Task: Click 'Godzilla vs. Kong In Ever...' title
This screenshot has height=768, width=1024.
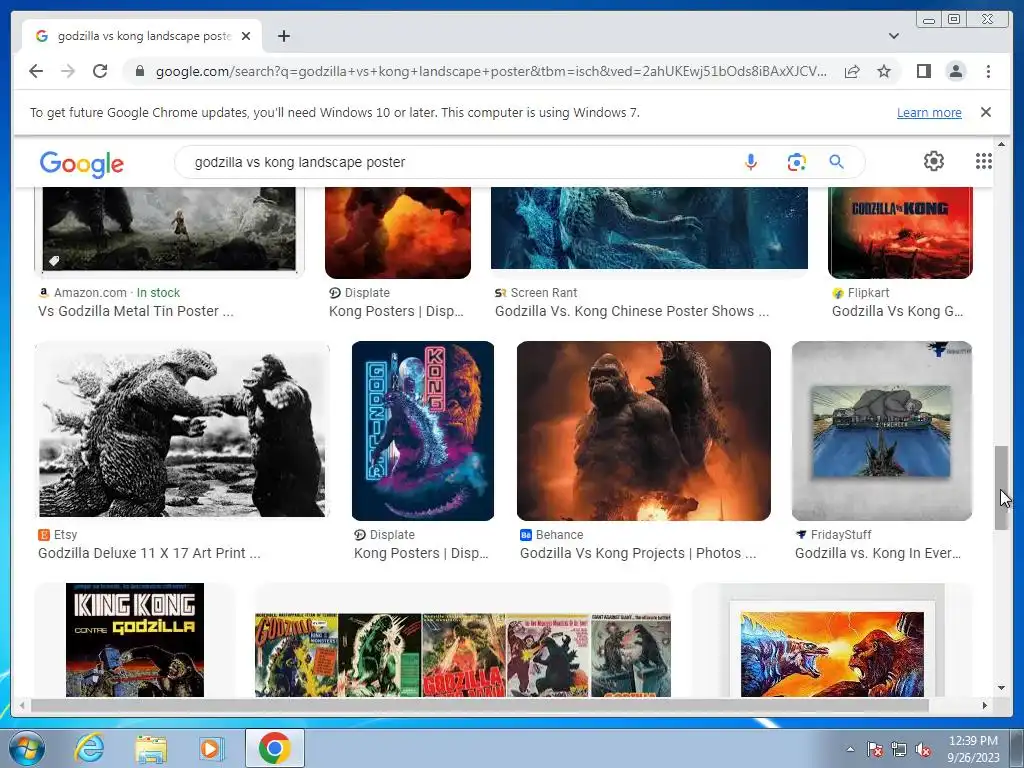Action: [878, 553]
